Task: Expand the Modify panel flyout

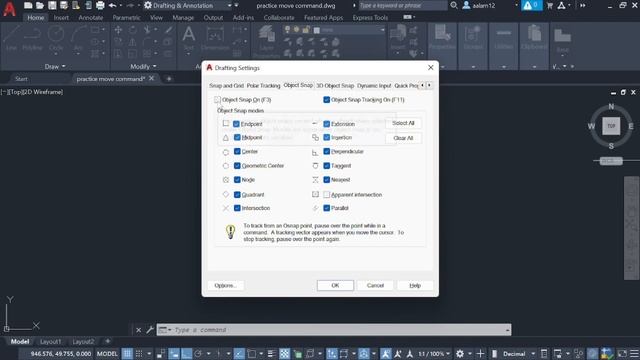Action: coord(143,66)
